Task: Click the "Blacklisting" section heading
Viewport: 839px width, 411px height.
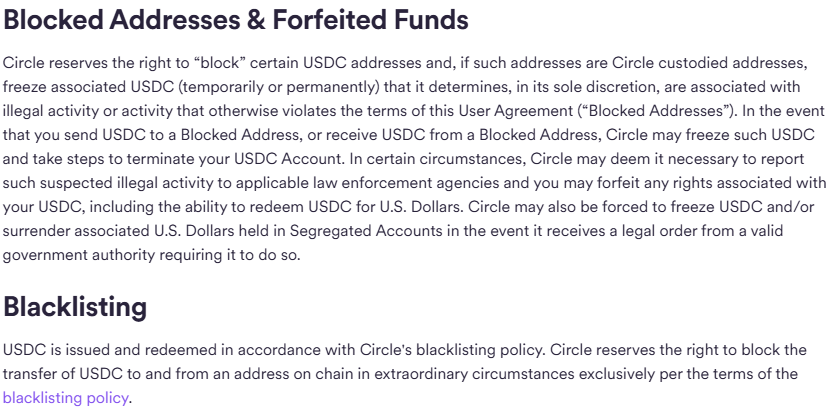Action: tap(75, 307)
